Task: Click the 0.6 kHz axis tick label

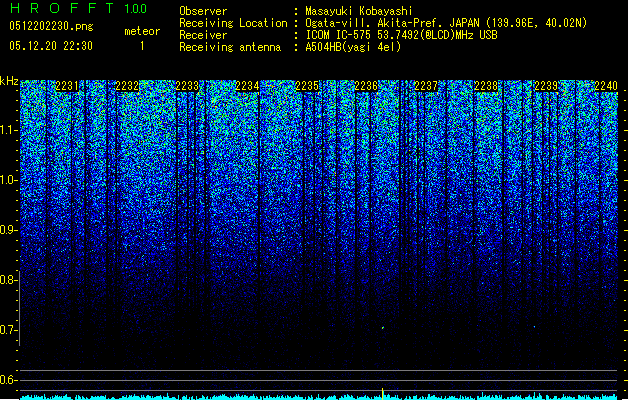Action: click(9, 380)
